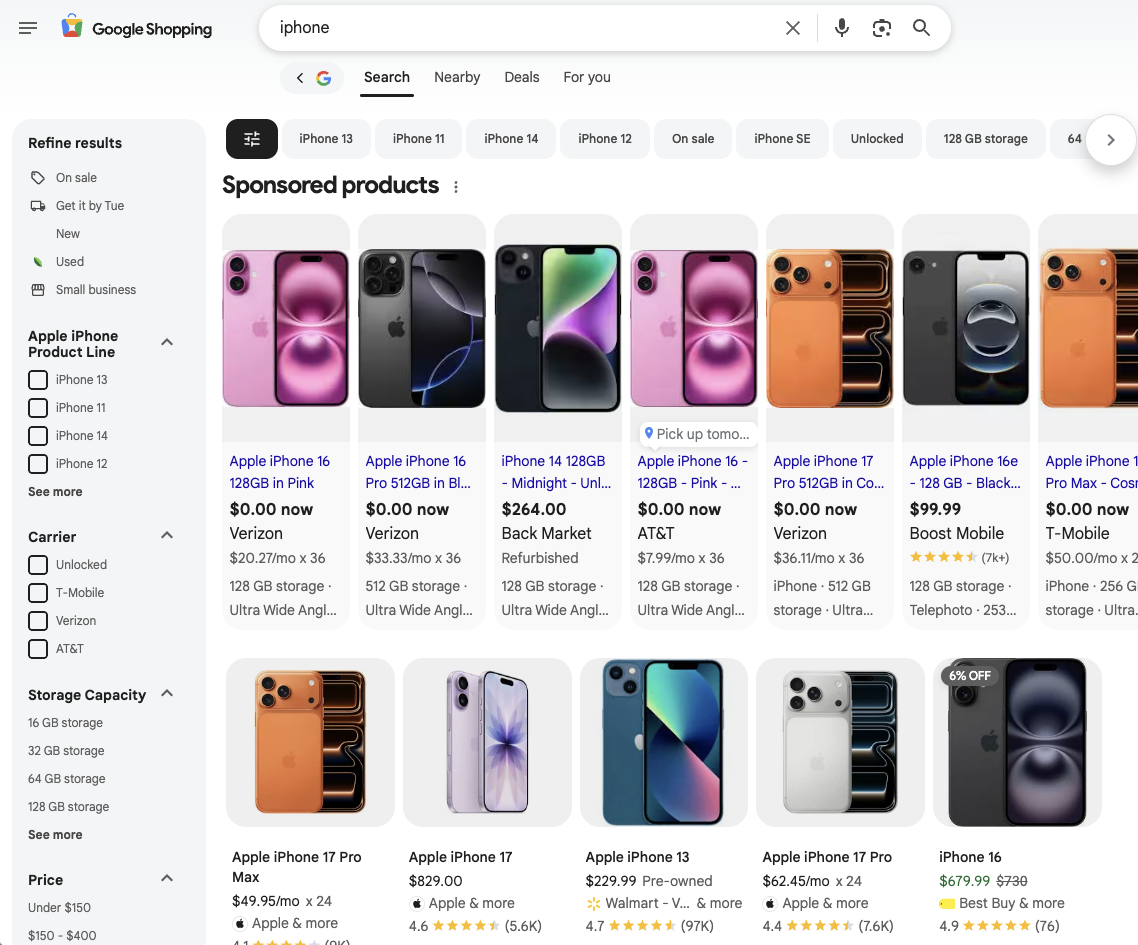Click the Small business storefront icon
This screenshot has width=1138, height=945.
(x=38, y=290)
